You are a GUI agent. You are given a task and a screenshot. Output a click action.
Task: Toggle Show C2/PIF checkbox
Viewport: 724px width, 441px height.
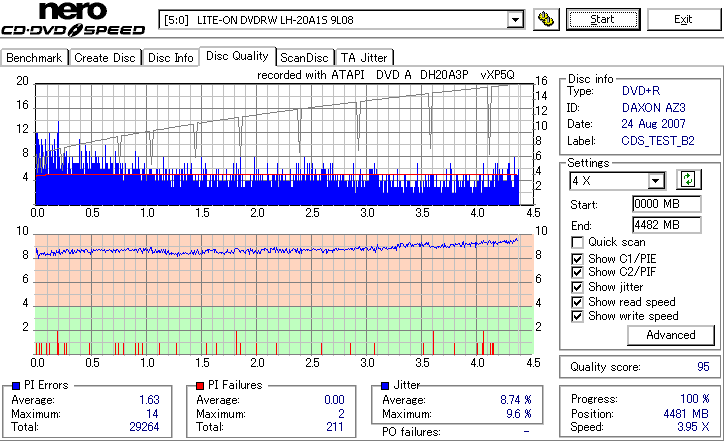pyautogui.click(x=577, y=272)
